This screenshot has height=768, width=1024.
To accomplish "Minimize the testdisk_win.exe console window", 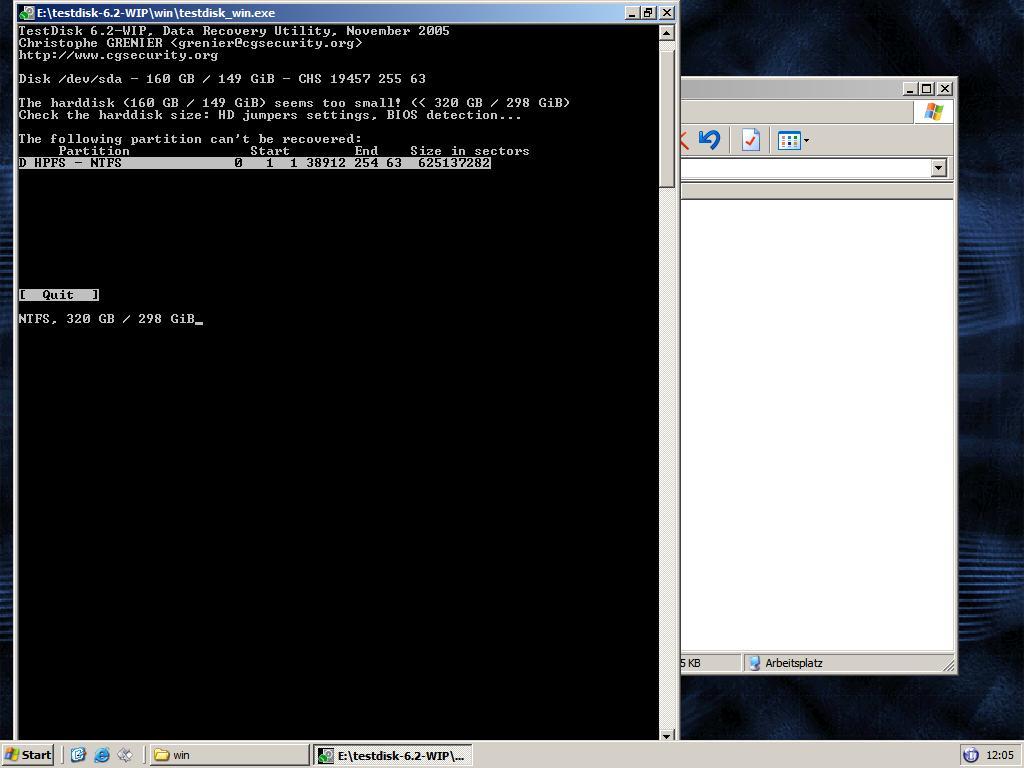I will (x=632, y=12).
